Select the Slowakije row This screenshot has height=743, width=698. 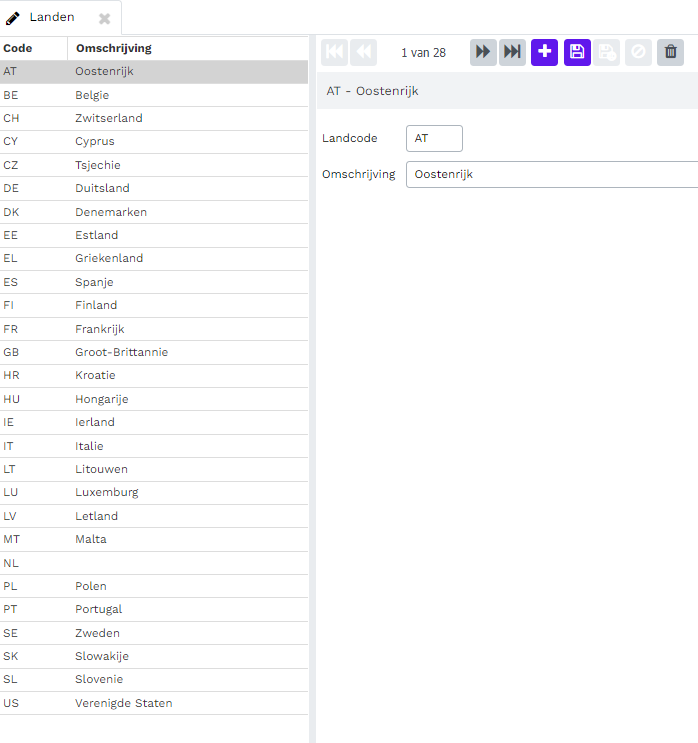point(154,657)
